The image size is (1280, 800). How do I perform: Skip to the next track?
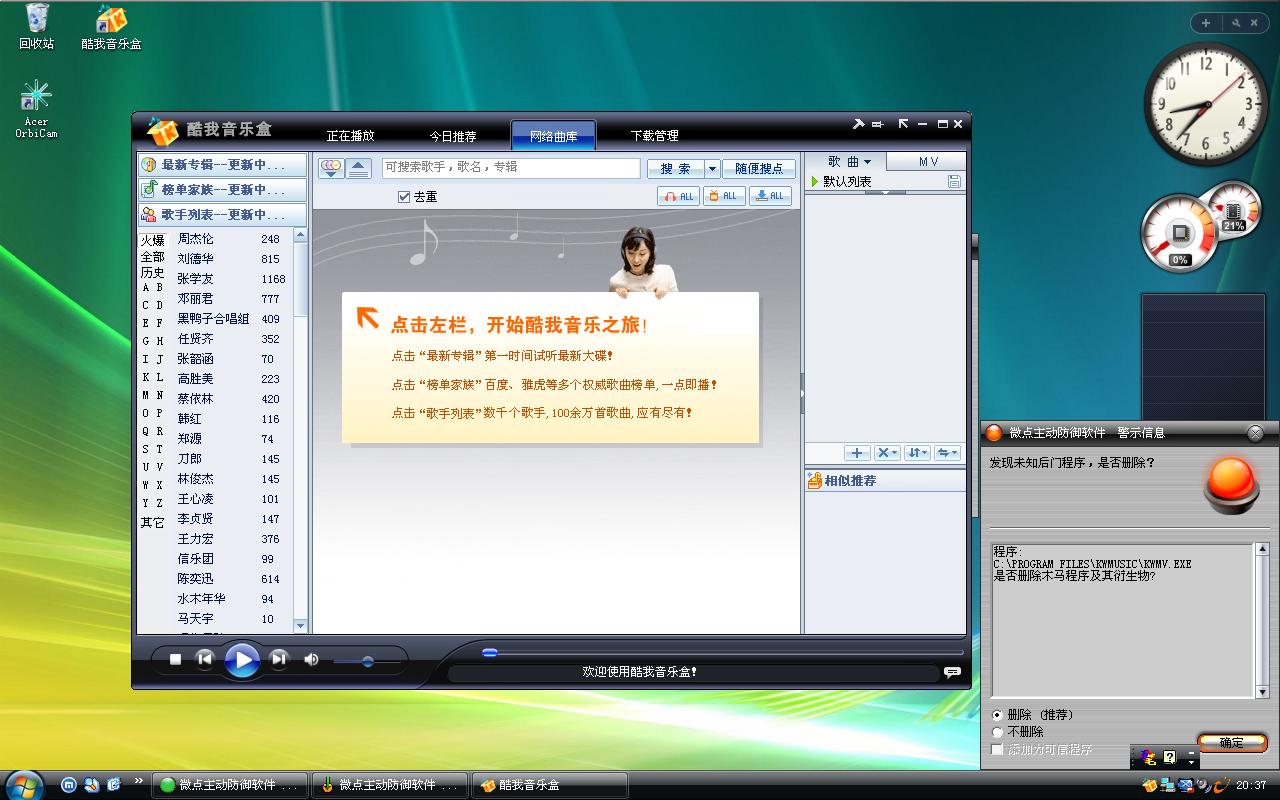(279, 659)
